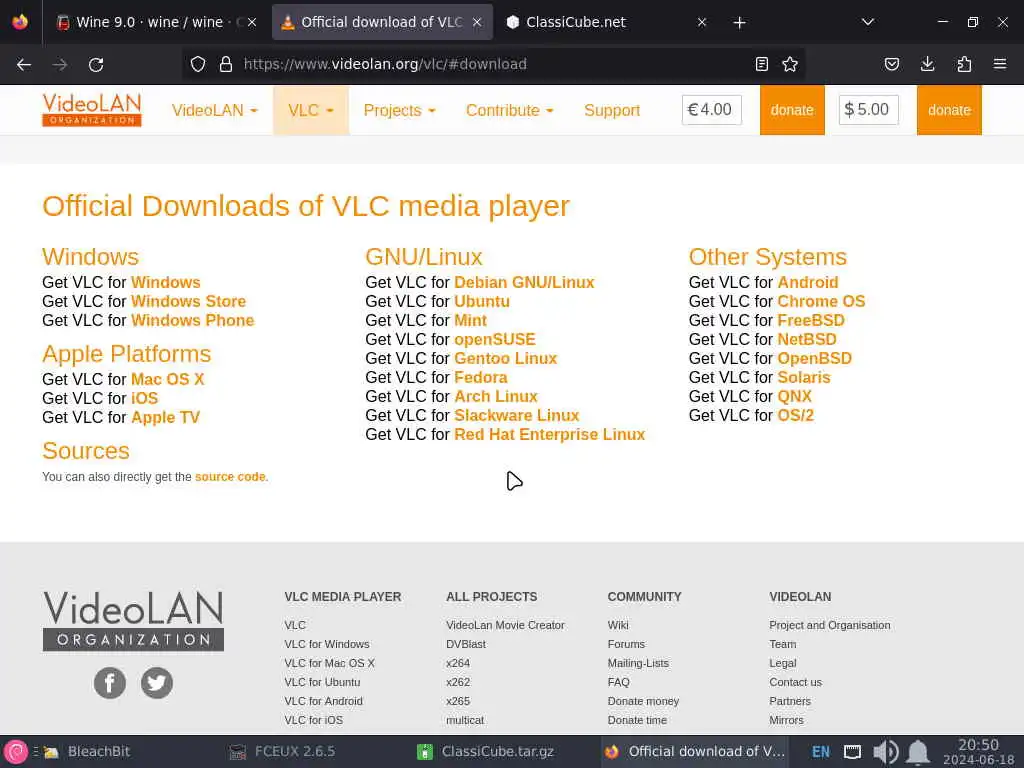Open footer Project and Organisation link

(829, 625)
